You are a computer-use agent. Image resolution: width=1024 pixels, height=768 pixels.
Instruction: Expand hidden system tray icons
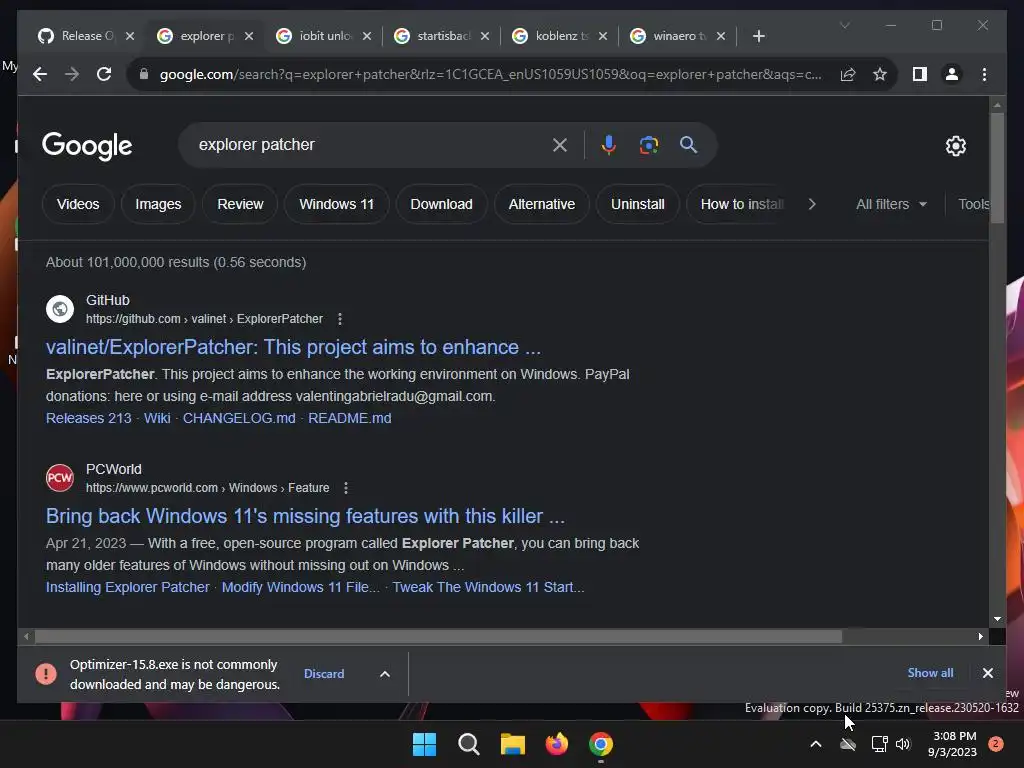coord(816,744)
